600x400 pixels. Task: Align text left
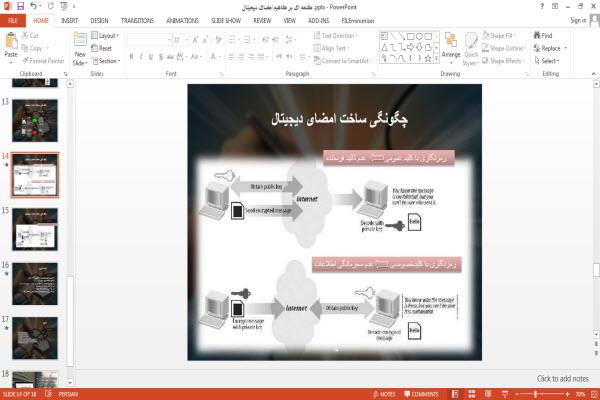(232, 57)
